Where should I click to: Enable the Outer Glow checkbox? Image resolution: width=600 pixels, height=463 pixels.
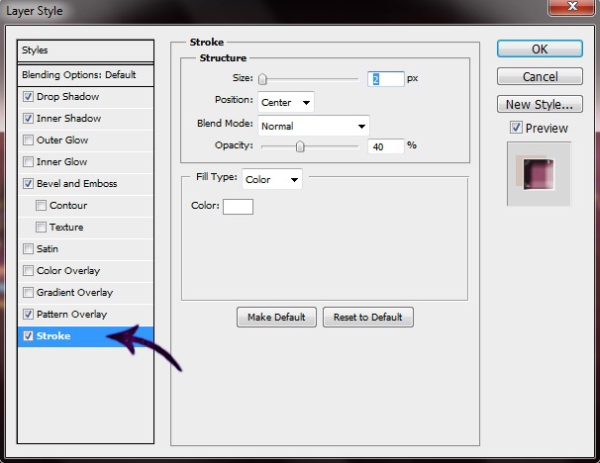tap(28, 140)
